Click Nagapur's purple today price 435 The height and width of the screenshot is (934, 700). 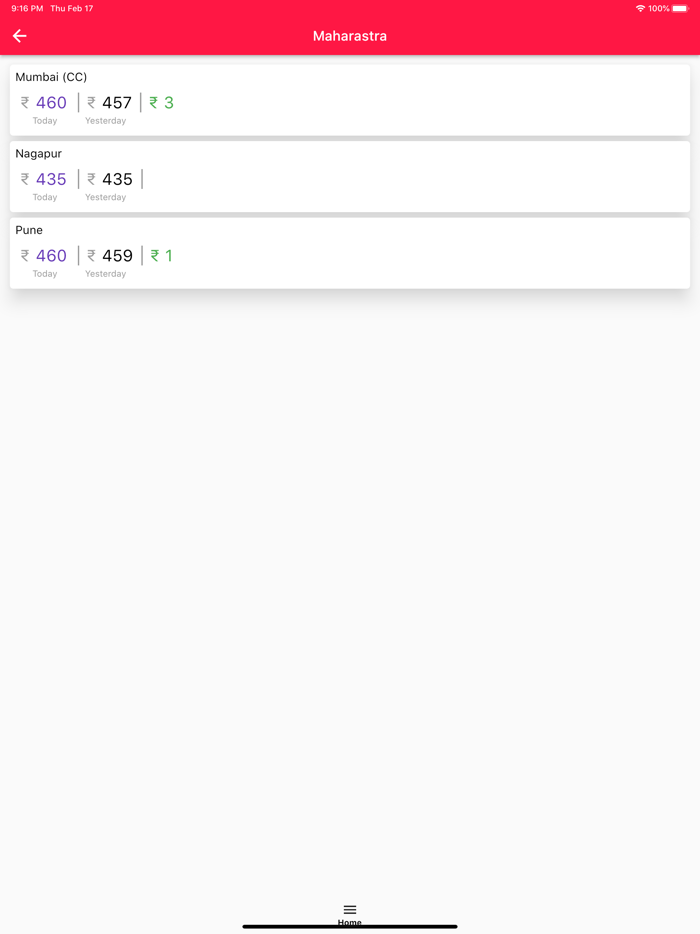pyautogui.click(x=51, y=180)
